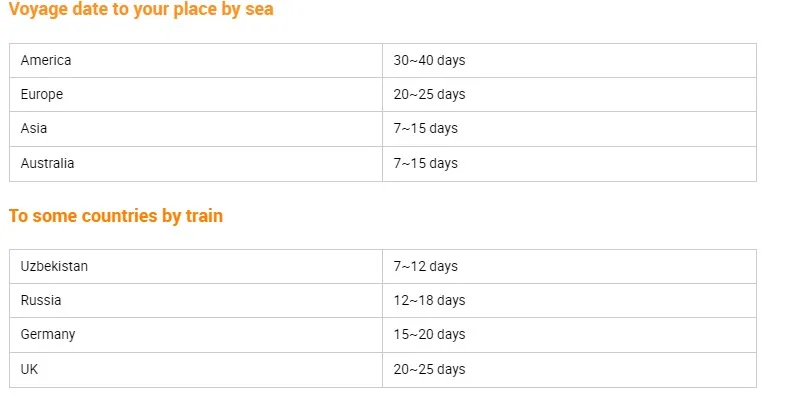Viewport: 798px width, 402px height.
Task: Click the '12~18 days' cell
Action: coord(429,300)
